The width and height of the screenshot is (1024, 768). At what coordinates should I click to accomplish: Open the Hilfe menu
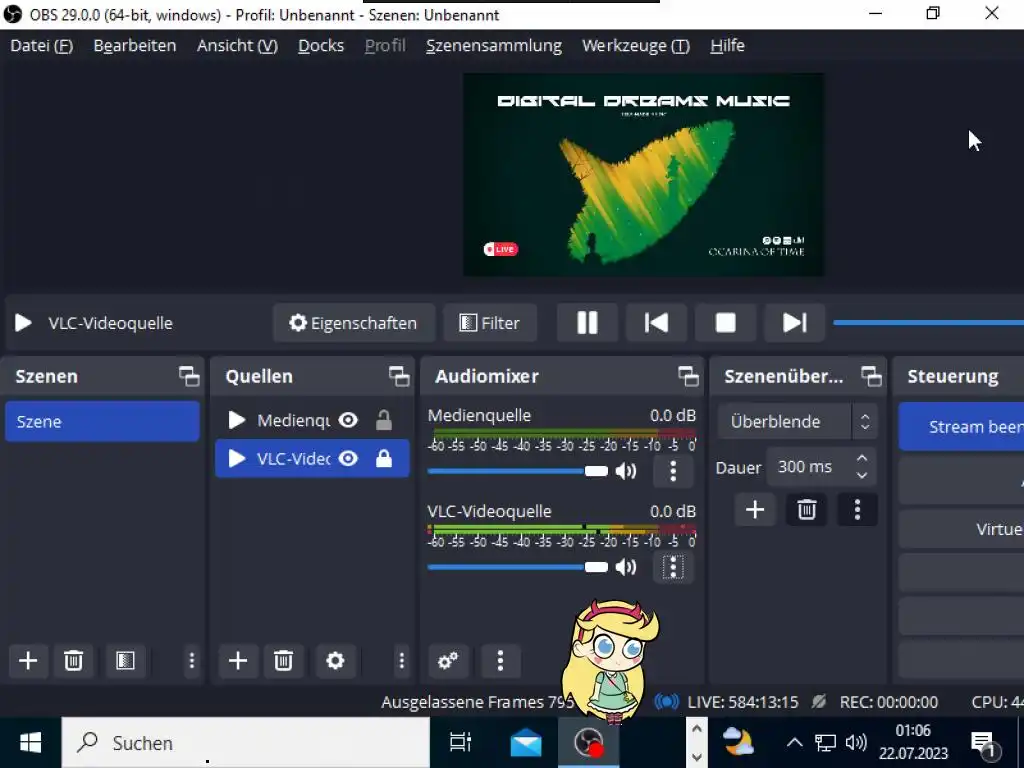[727, 46]
